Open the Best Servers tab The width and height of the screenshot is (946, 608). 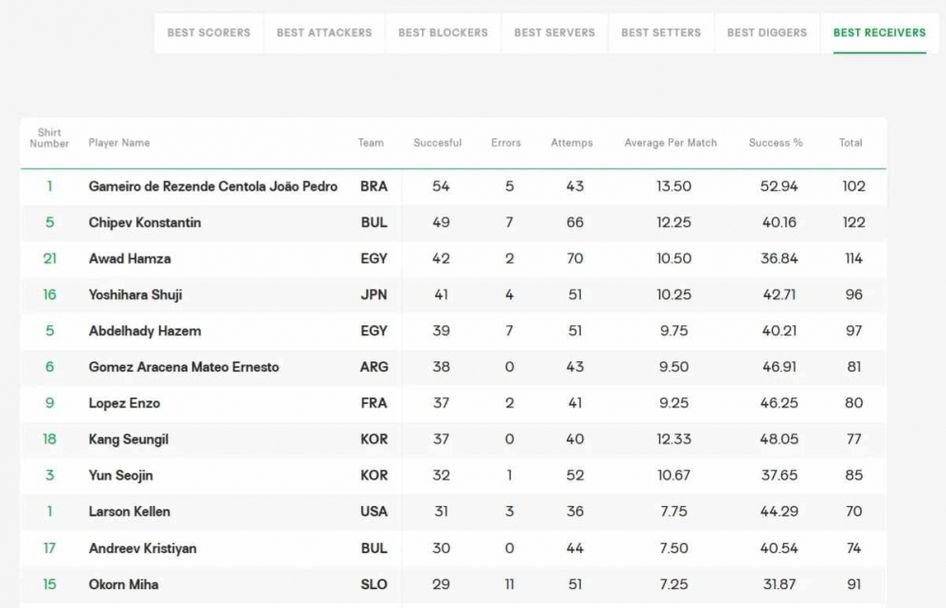(x=556, y=33)
